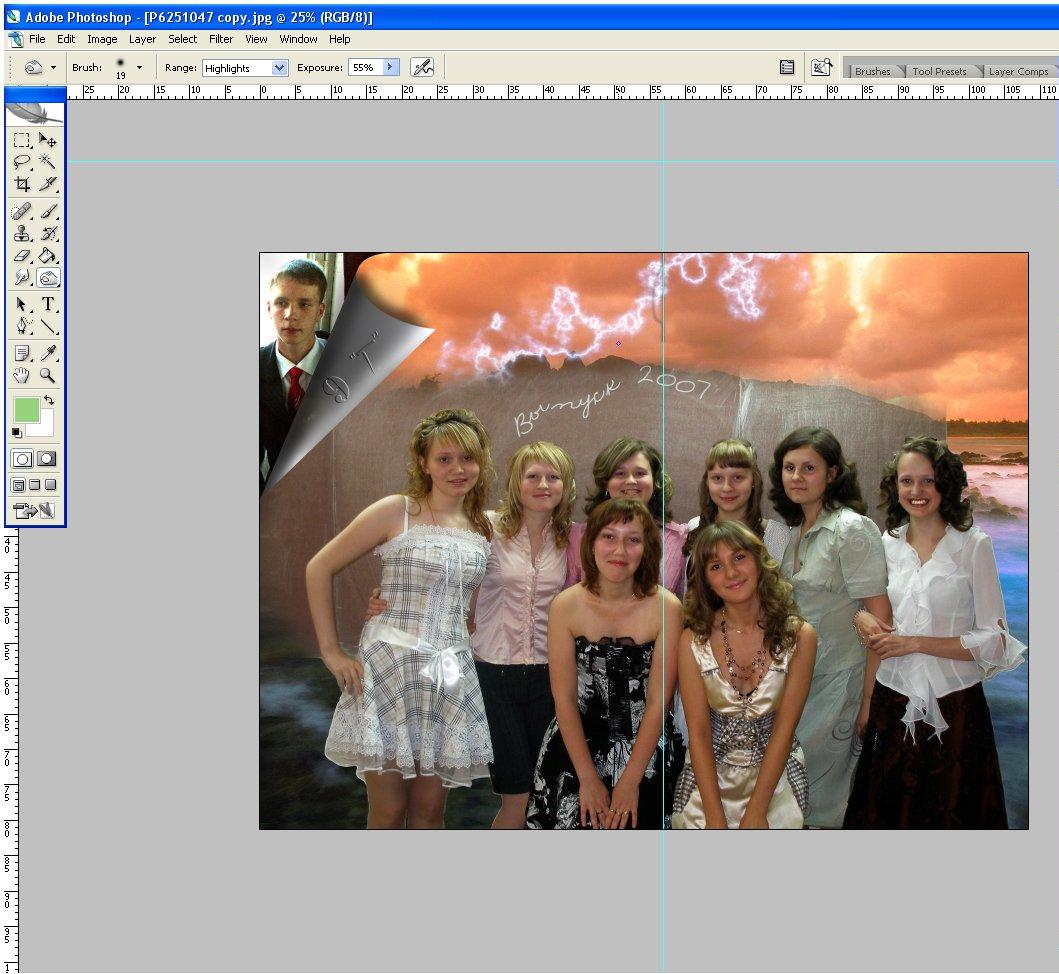Choose the Hand tool
Image resolution: width=1059 pixels, height=974 pixels.
pyautogui.click(x=22, y=375)
